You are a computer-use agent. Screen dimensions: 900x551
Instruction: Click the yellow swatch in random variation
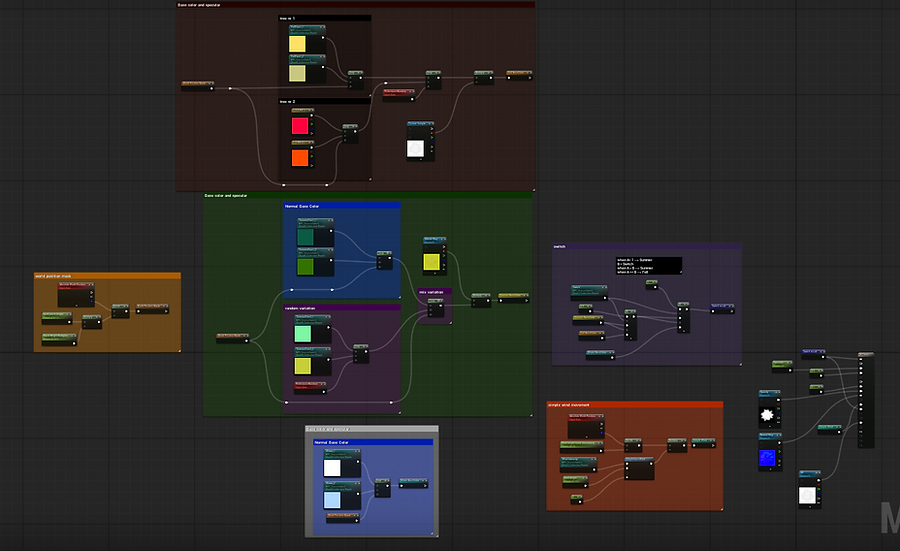(x=302, y=366)
